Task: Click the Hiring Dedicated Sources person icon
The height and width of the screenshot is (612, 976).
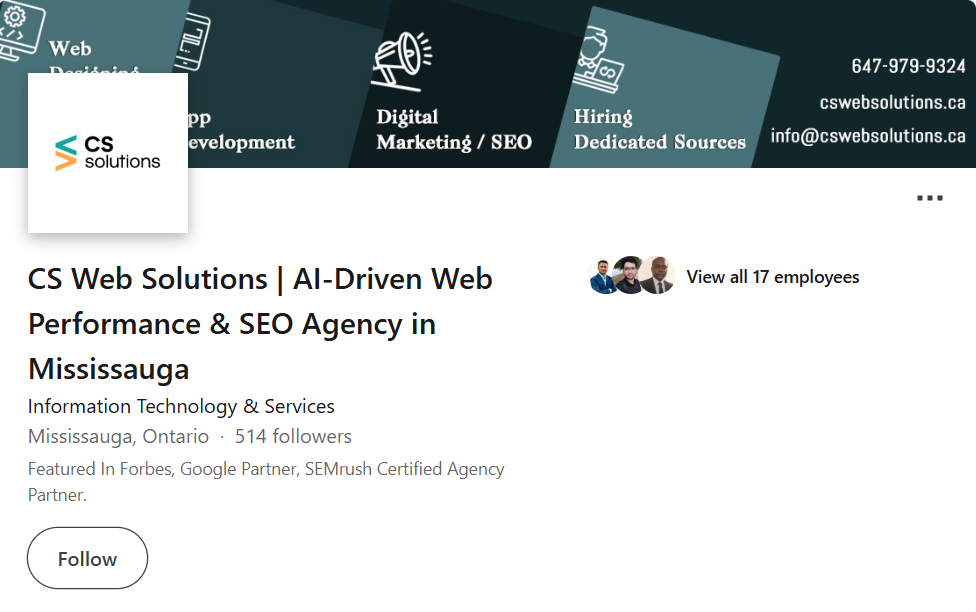Action: (x=598, y=60)
